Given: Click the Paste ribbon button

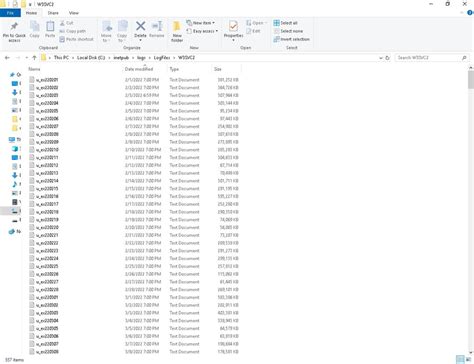Looking at the screenshot, I should pyautogui.click(x=50, y=29).
